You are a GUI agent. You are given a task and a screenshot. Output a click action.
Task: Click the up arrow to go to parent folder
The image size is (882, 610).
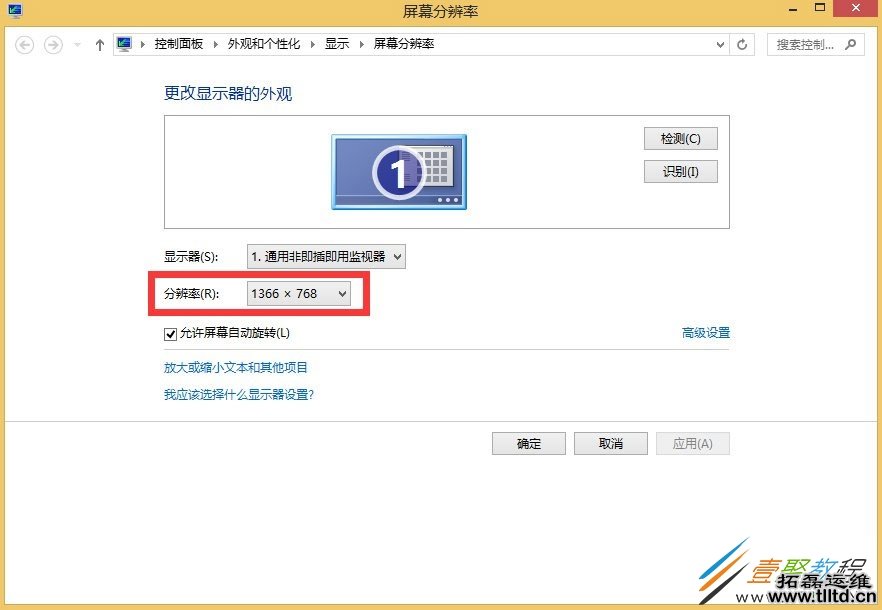(99, 44)
